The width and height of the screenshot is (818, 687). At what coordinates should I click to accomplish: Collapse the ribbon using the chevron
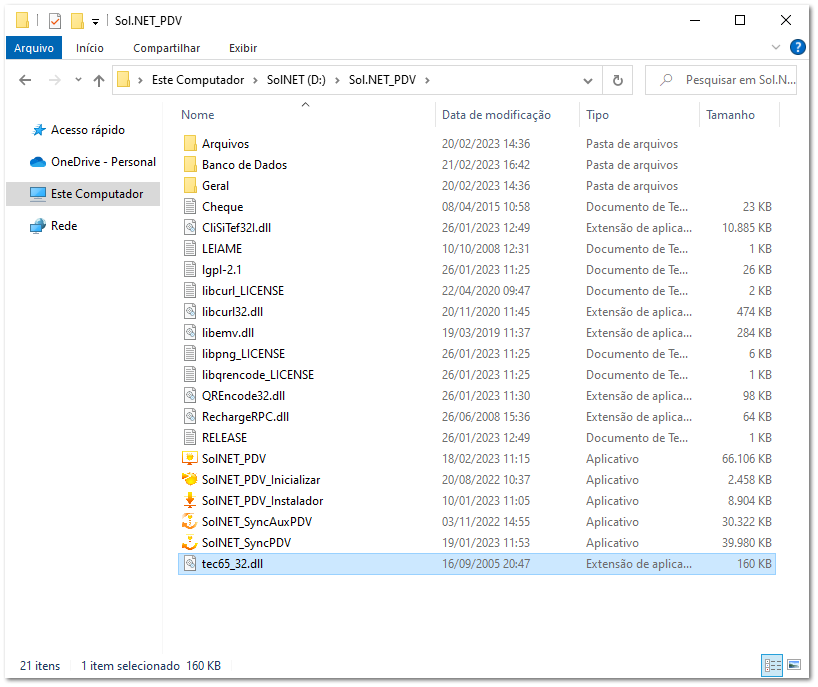click(777, 47)
